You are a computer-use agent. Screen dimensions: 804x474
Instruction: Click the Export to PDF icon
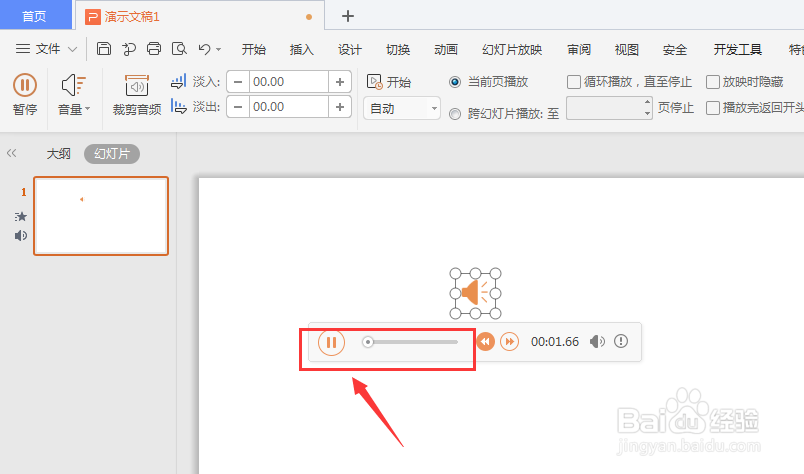pos(129,49)
